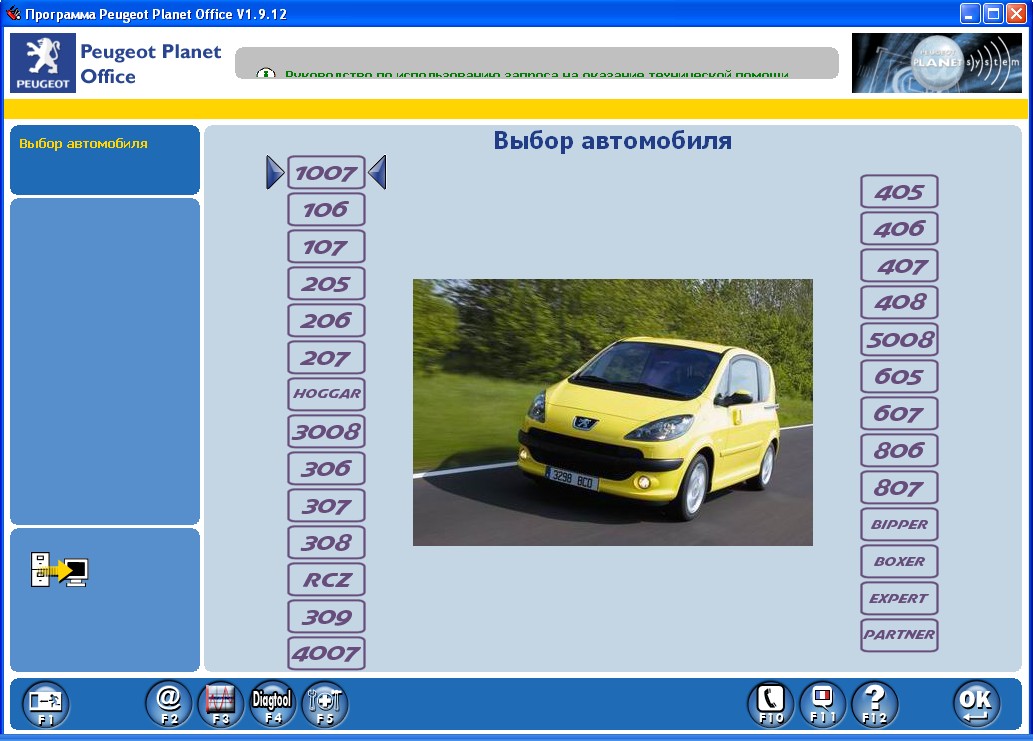The width and height of the screenshot is (1033, 741).
Task: Pick the EXPERT van model
Action: click(899, 598)
